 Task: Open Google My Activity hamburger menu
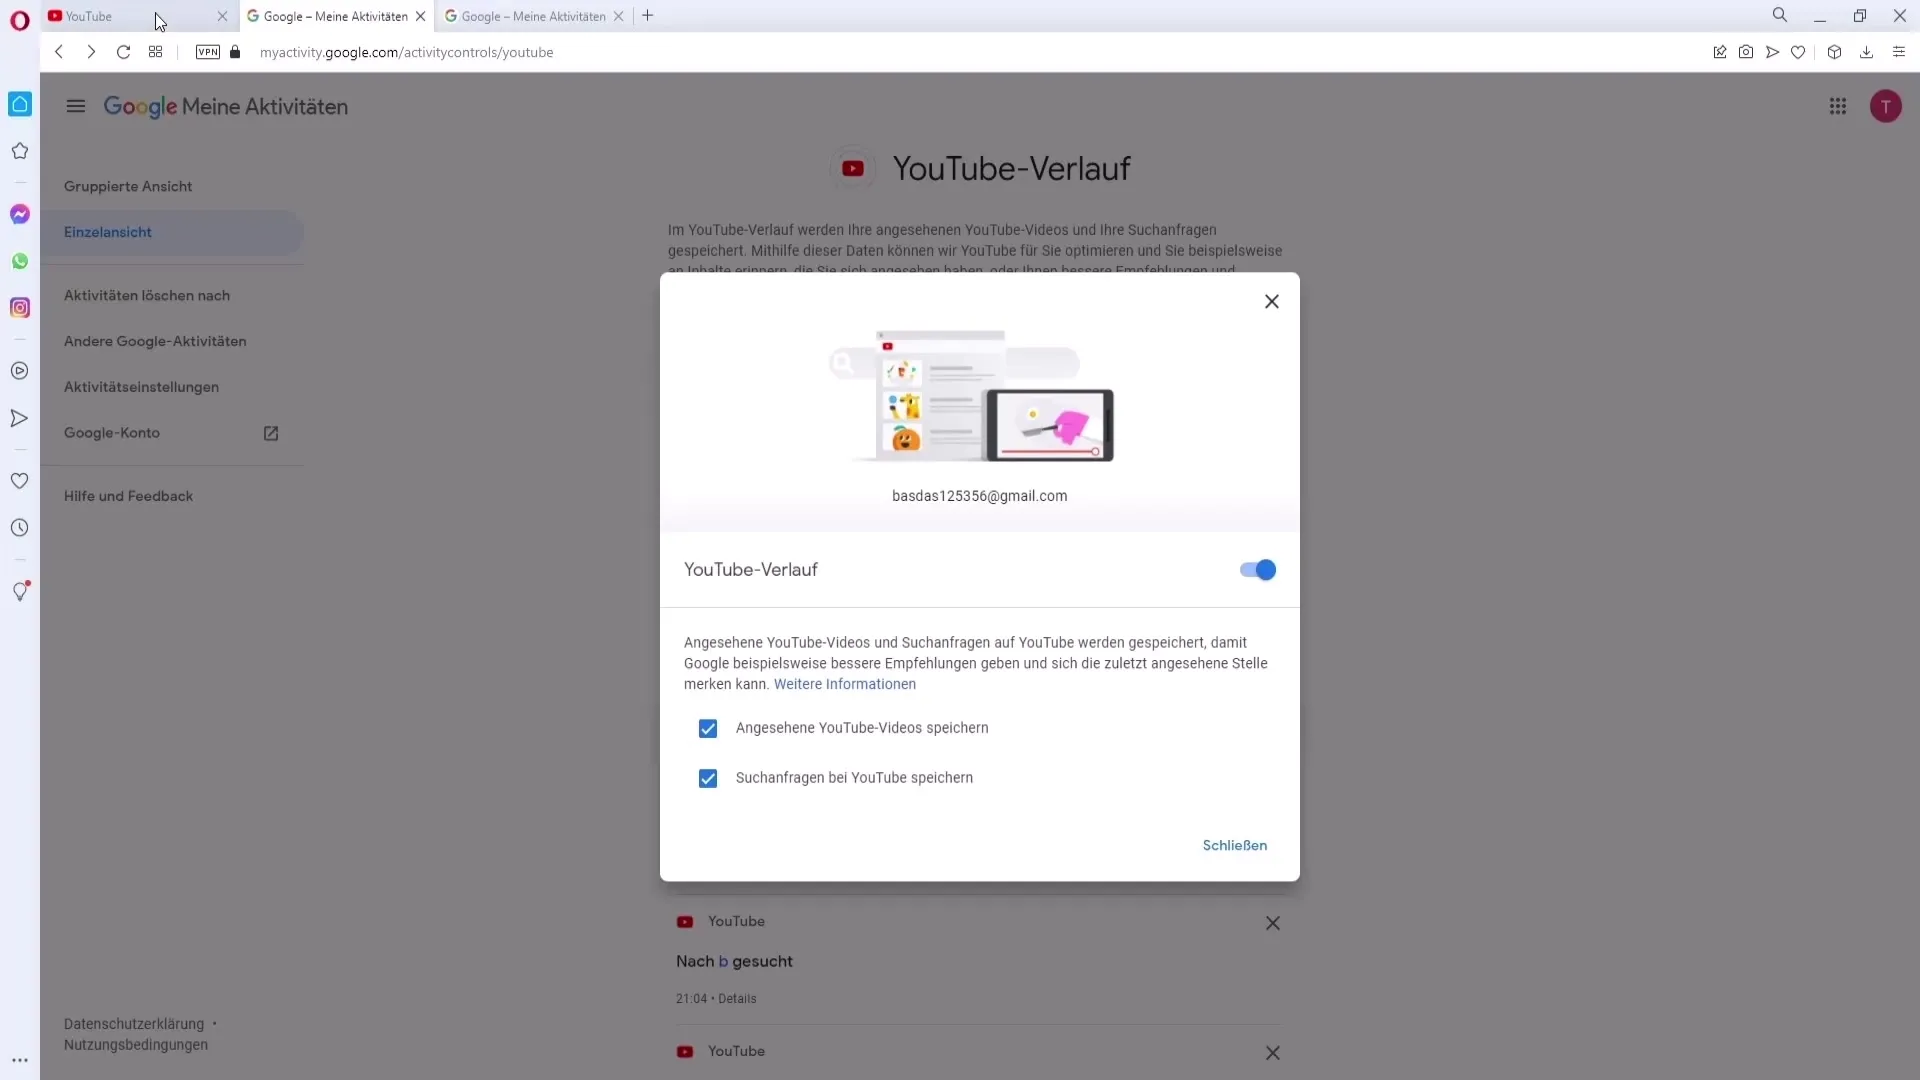coord(75,107)
